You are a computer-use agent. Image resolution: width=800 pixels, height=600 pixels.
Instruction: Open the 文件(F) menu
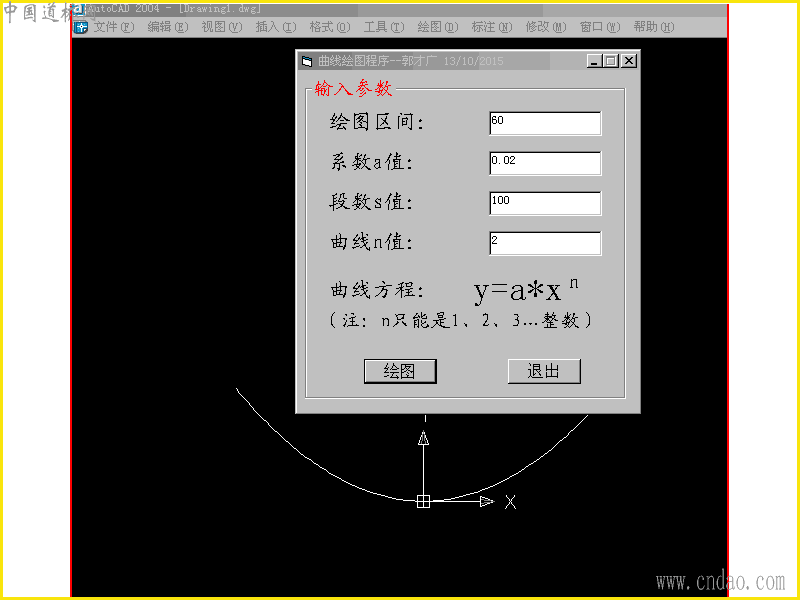click(x=114, y=27)
